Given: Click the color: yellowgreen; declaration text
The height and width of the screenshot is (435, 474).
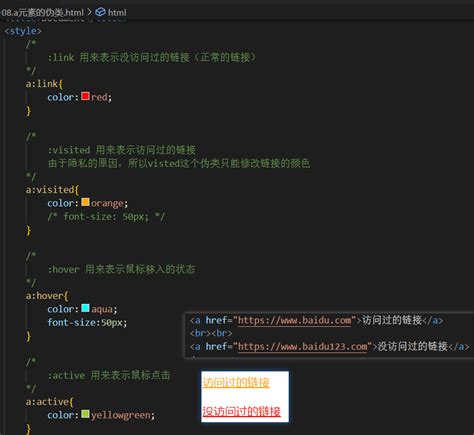Looking at the screenshot, I should [x=101, y=415].
